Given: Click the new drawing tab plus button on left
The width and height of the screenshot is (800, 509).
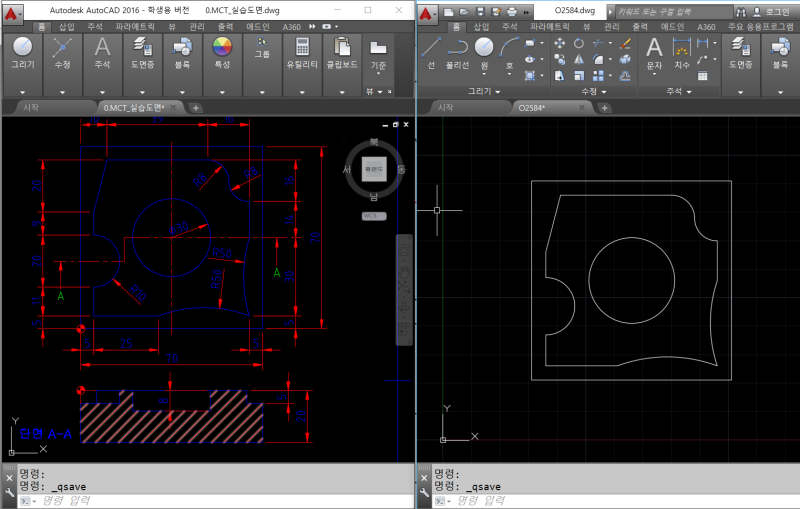Looking at the screenshot, I should [x=196, y=107].
